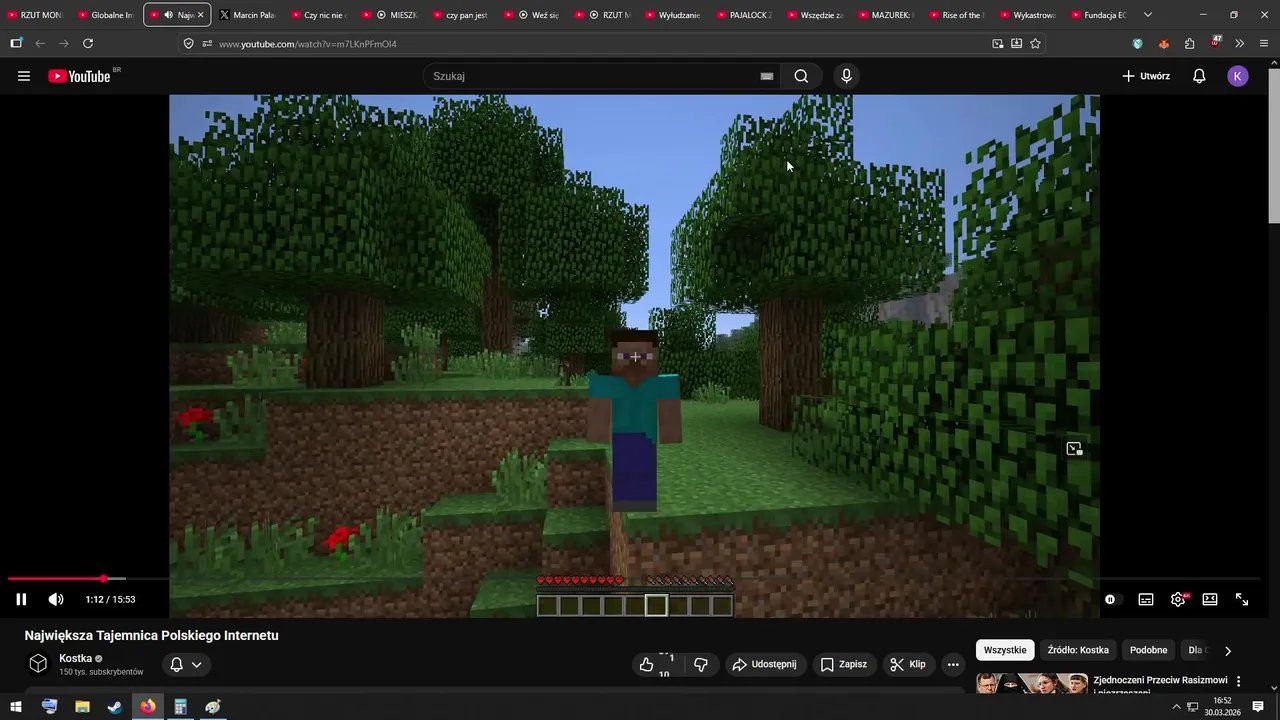
Task: Open the YouTube guide hamburger menu
Action: (24, 76)
